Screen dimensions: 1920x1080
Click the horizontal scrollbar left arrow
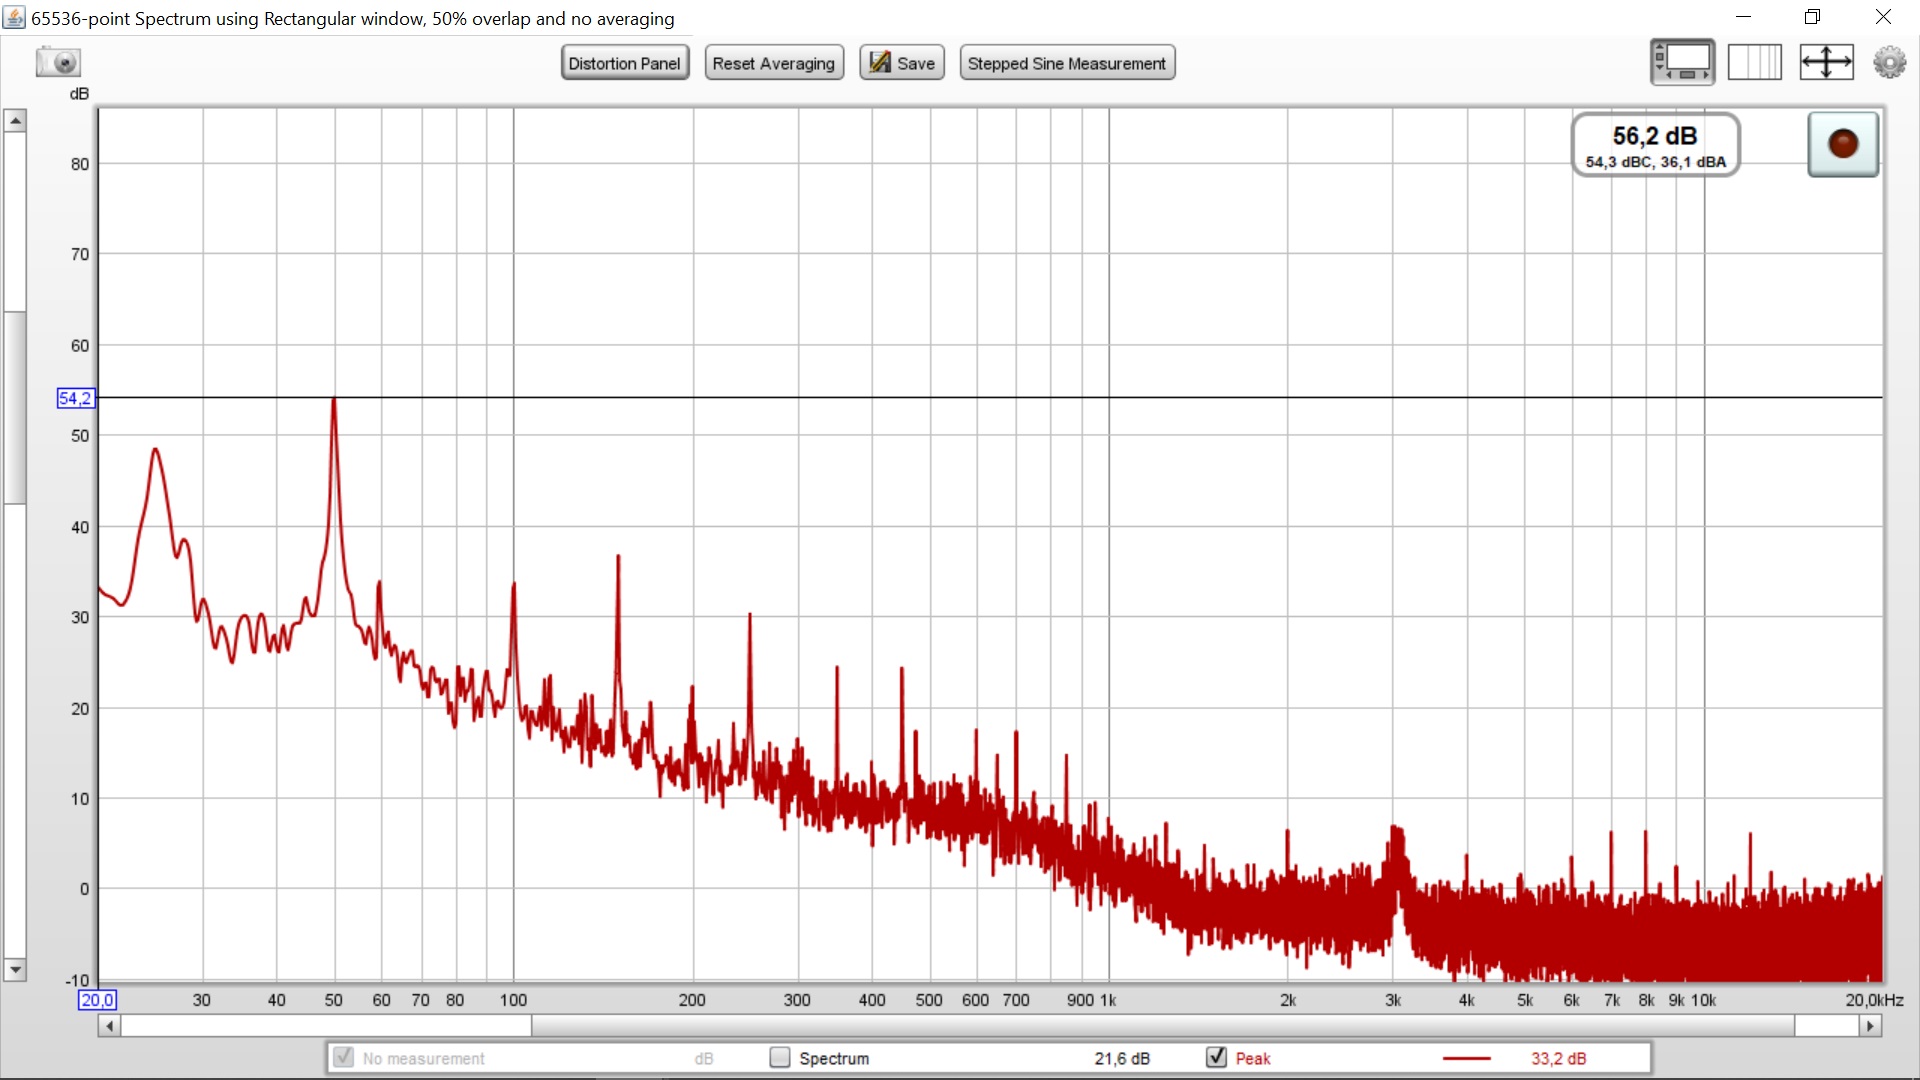click(109, 1026)
